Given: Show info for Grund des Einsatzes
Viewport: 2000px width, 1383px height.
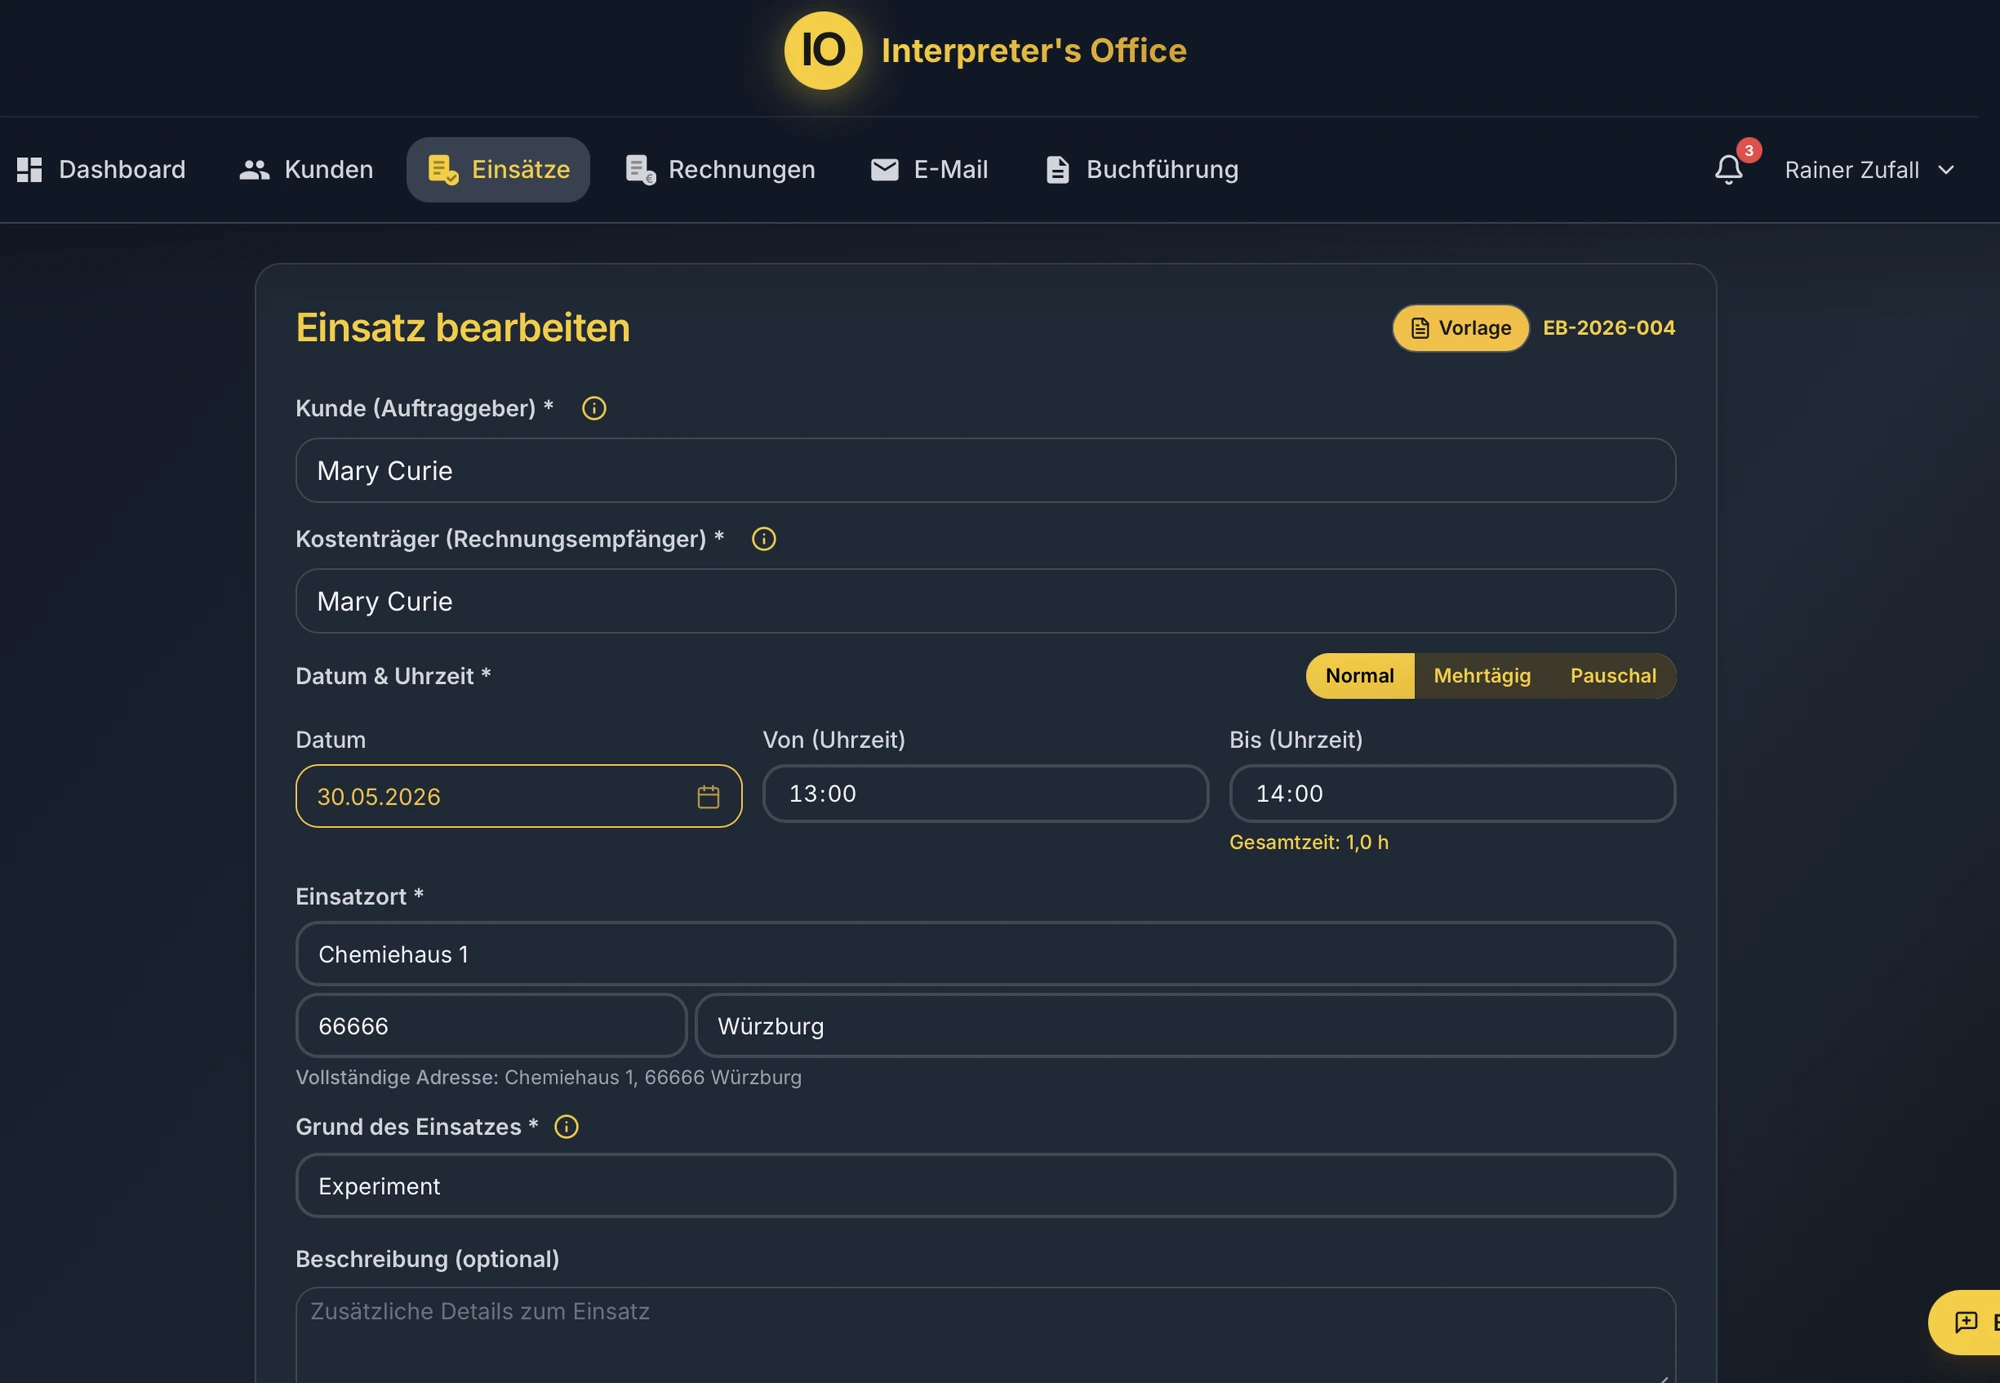Looking at the screenshot, I should pos(566,1127).
